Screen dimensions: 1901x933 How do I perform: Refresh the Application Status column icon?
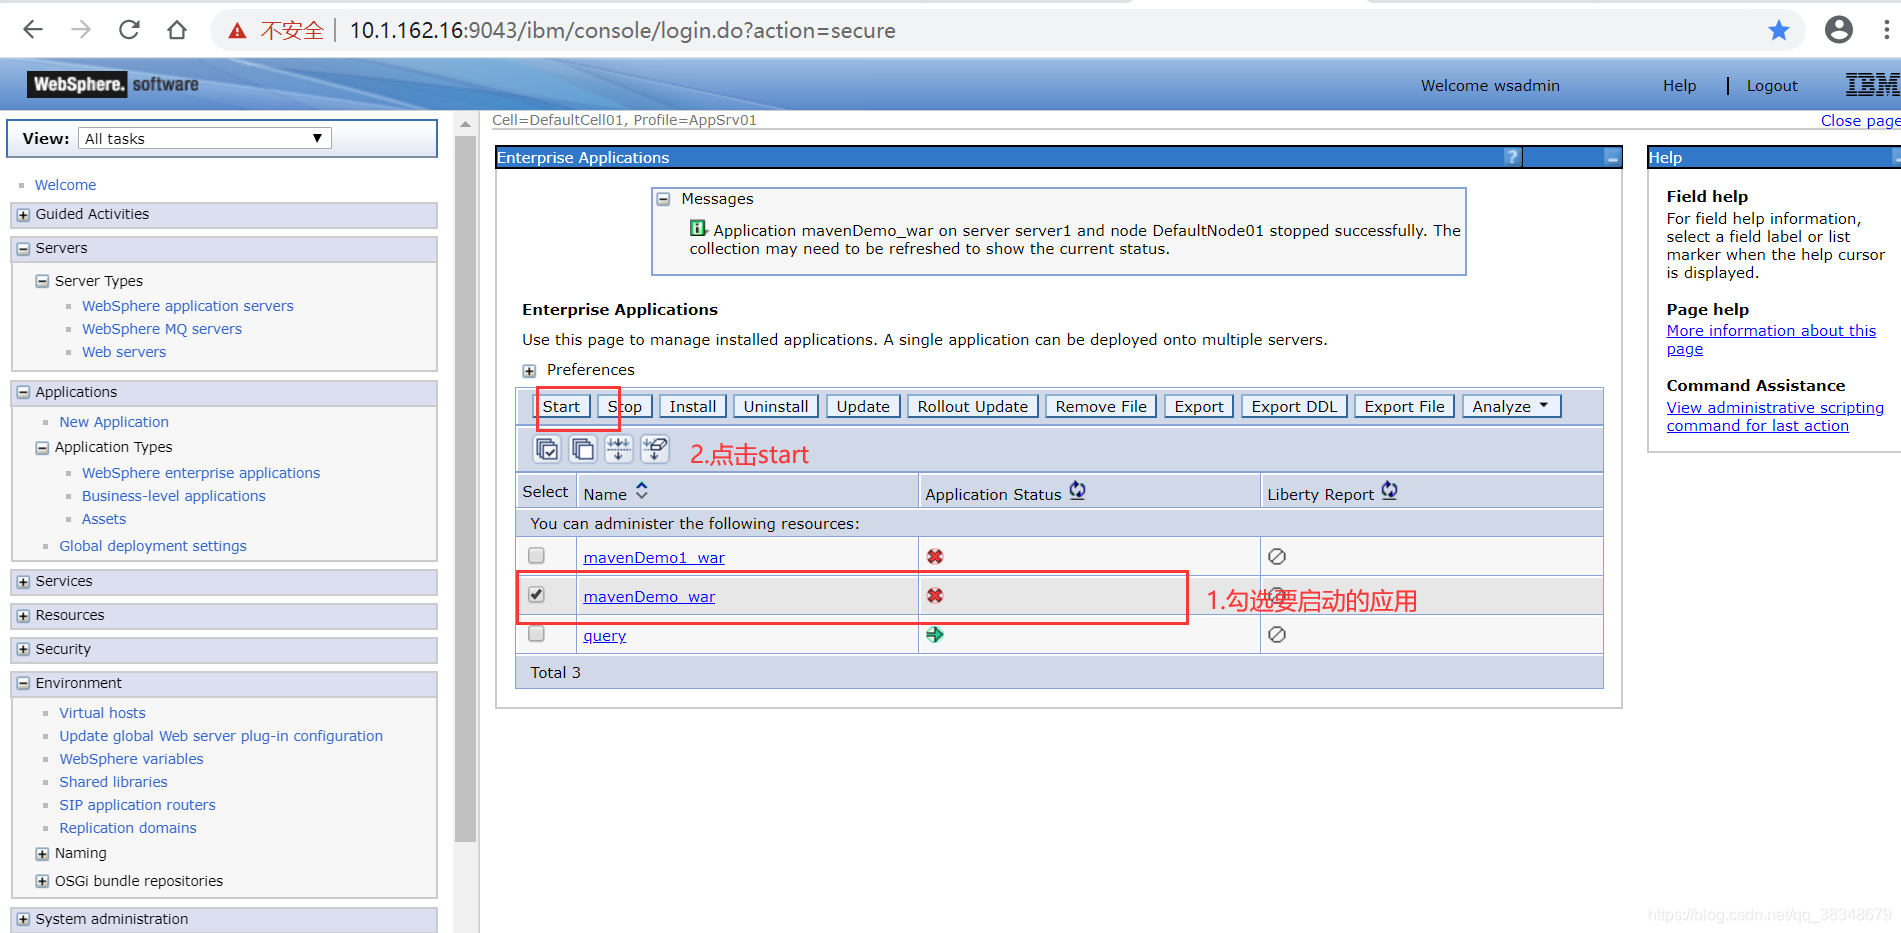tap(1077, 491)
